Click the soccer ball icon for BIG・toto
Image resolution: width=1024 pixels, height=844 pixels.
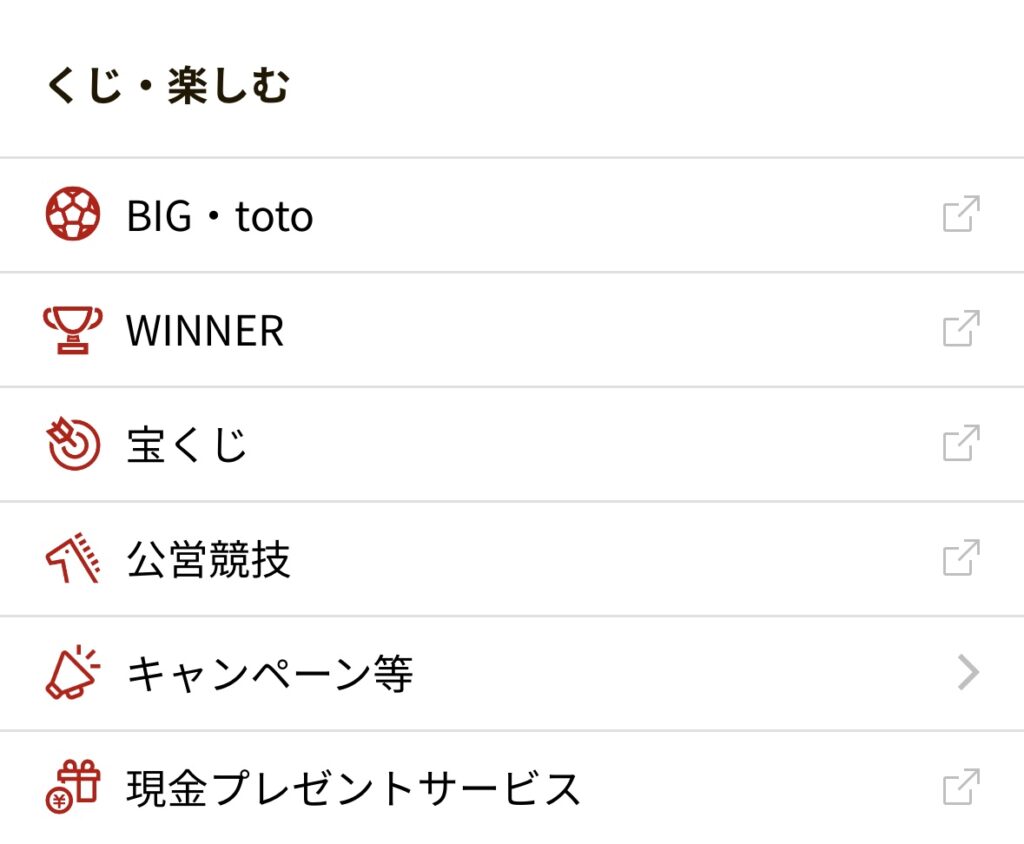[73, 214]
